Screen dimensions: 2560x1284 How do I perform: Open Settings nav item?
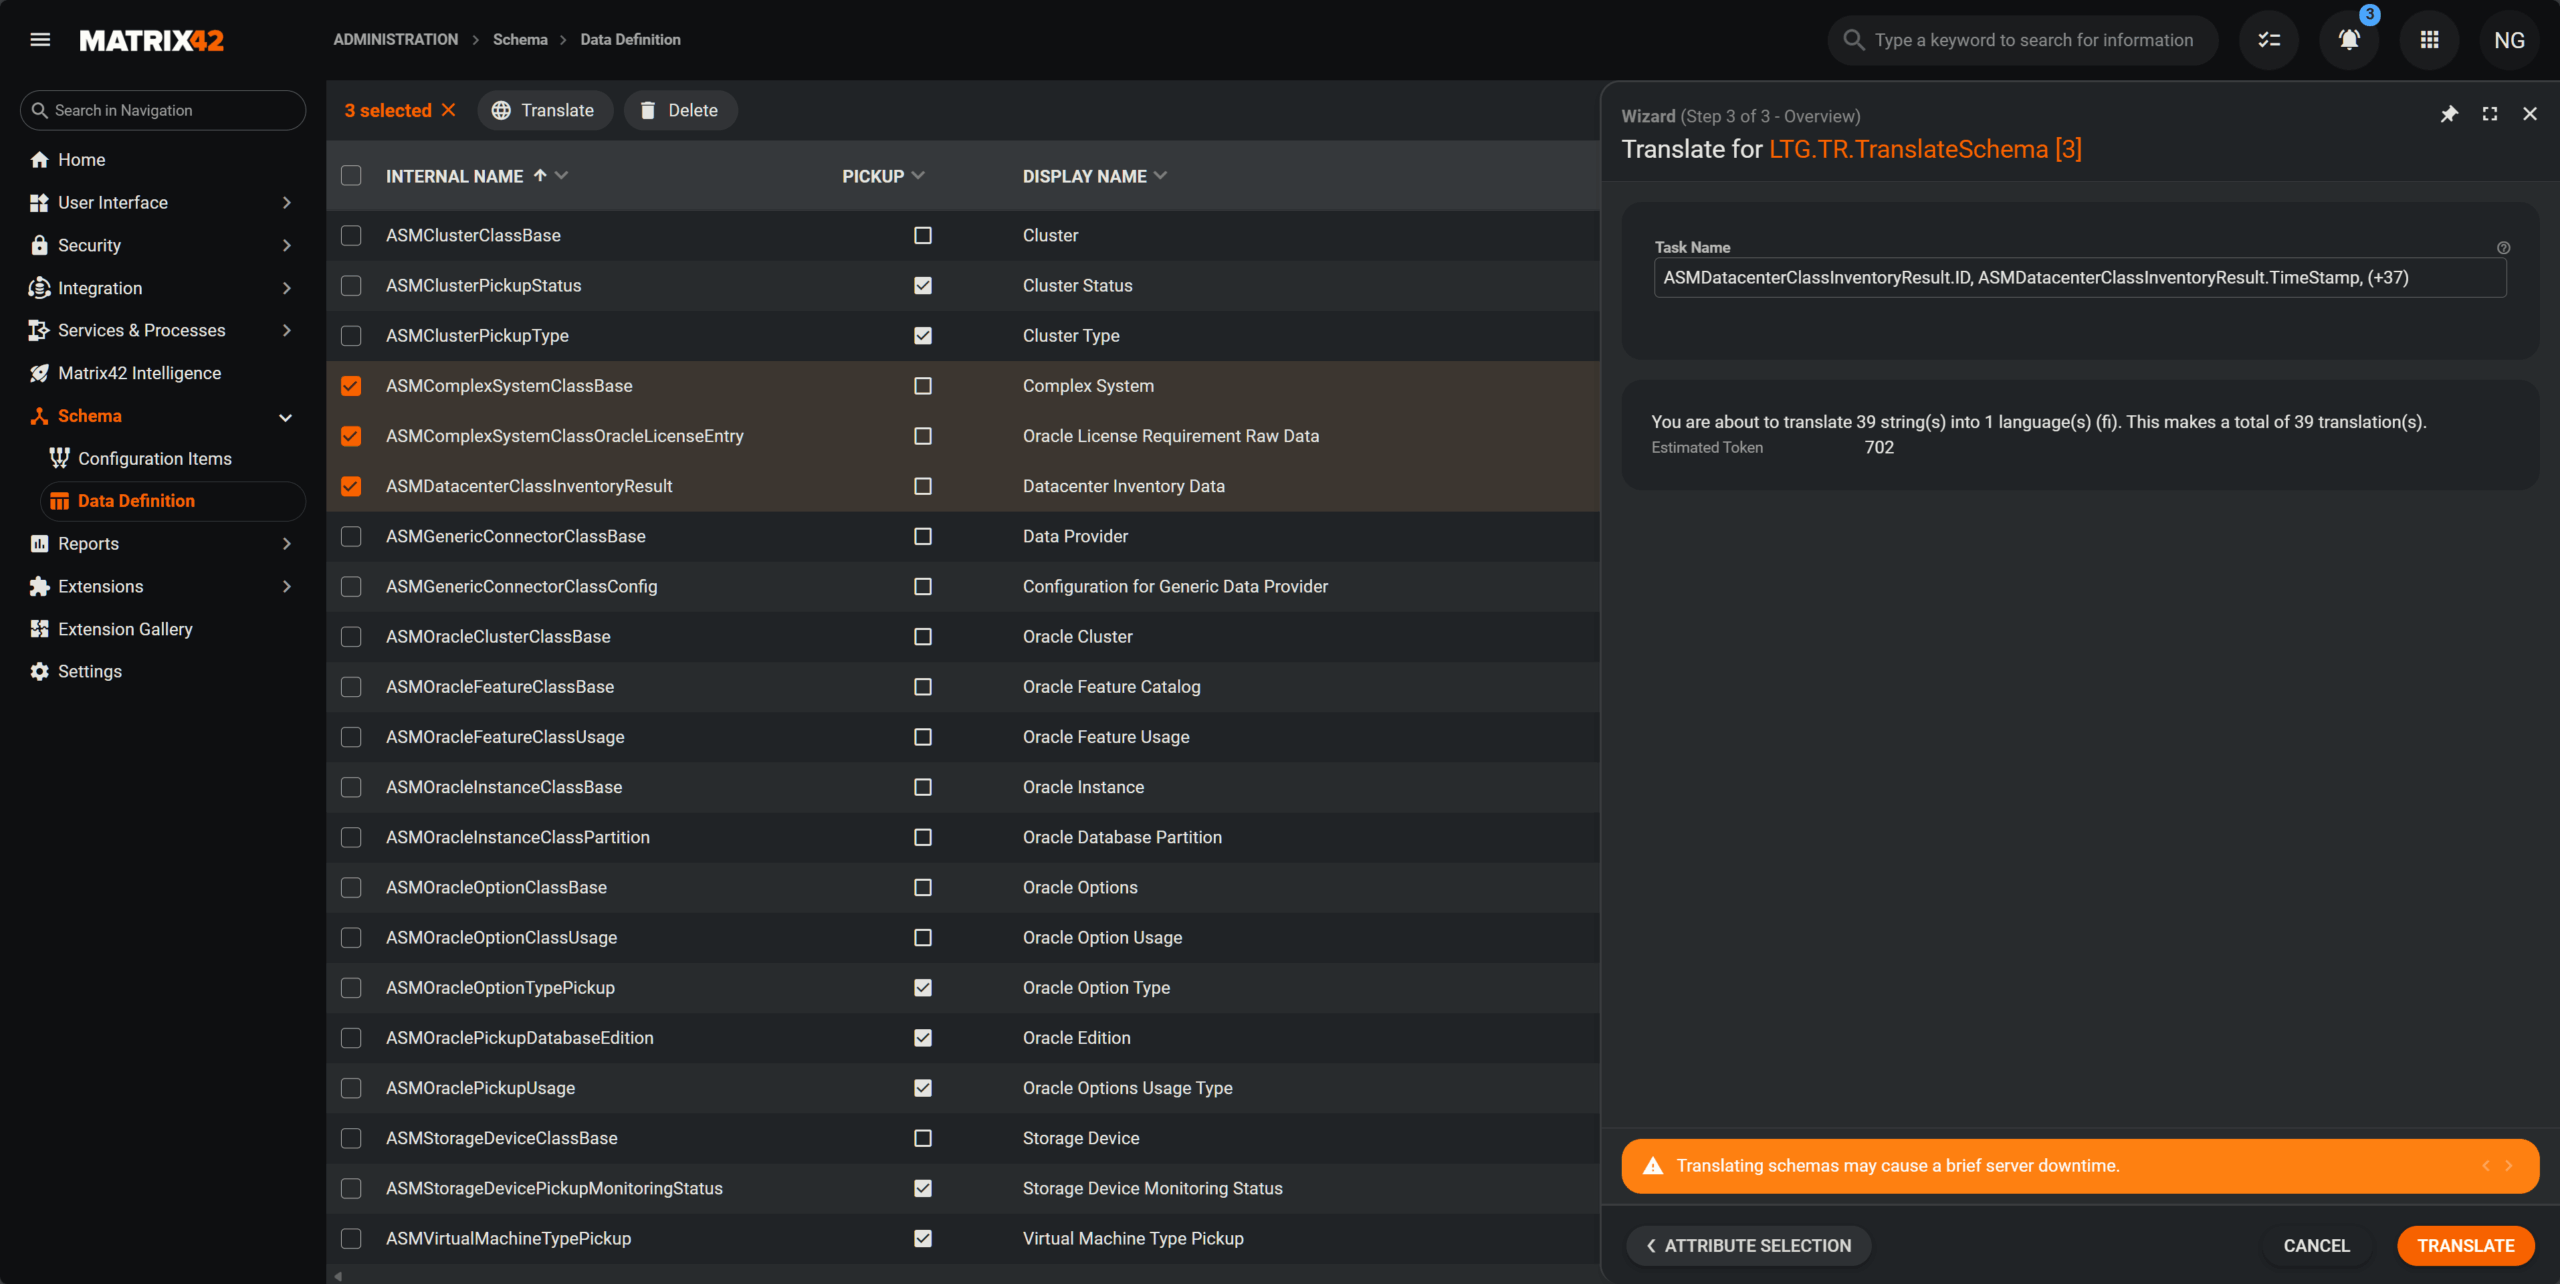coord(162,672)
